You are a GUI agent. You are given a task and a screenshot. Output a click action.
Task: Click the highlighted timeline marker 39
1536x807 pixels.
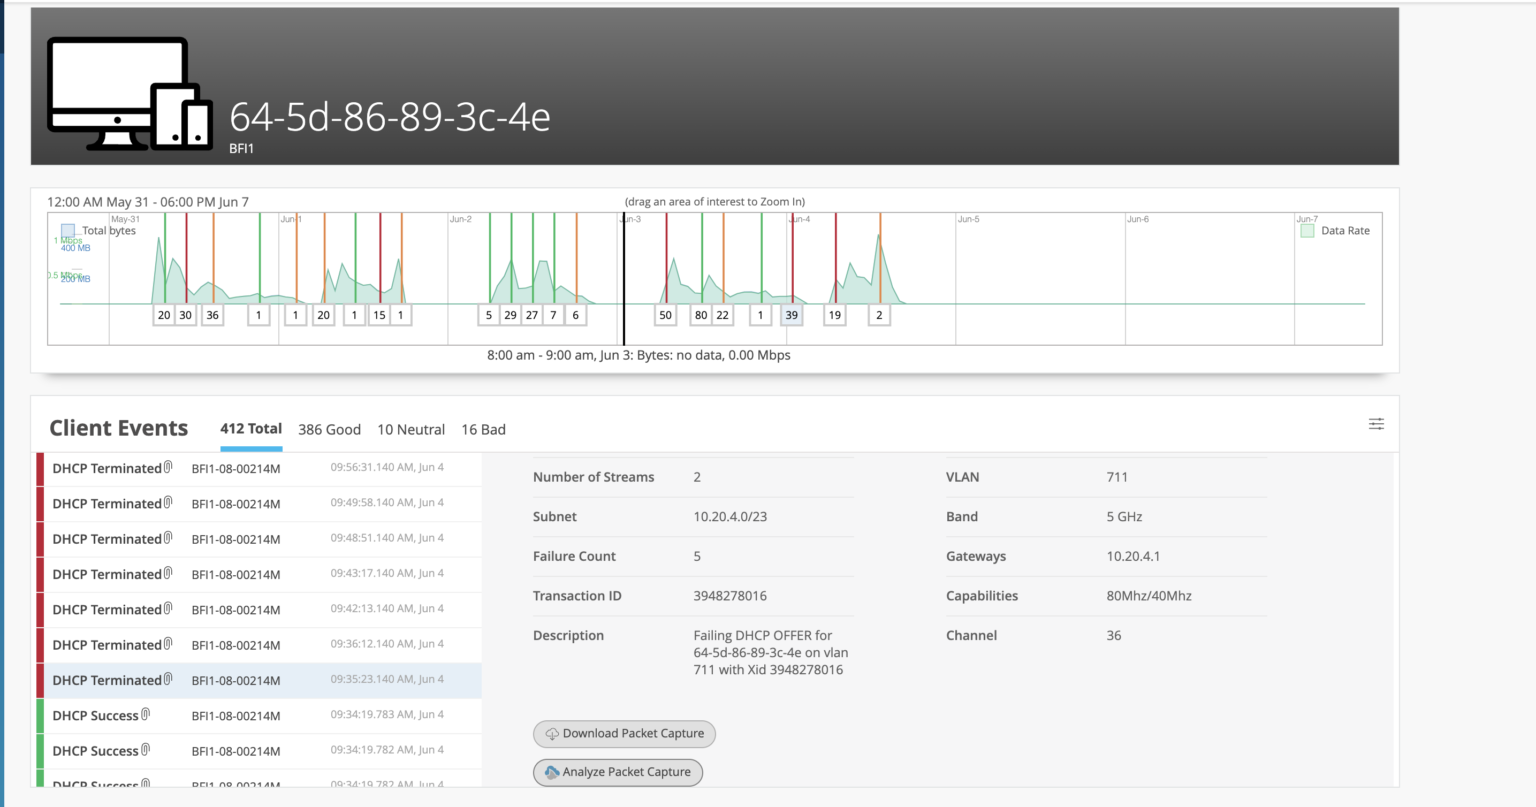pyautogui.click(x=791, y=314)
